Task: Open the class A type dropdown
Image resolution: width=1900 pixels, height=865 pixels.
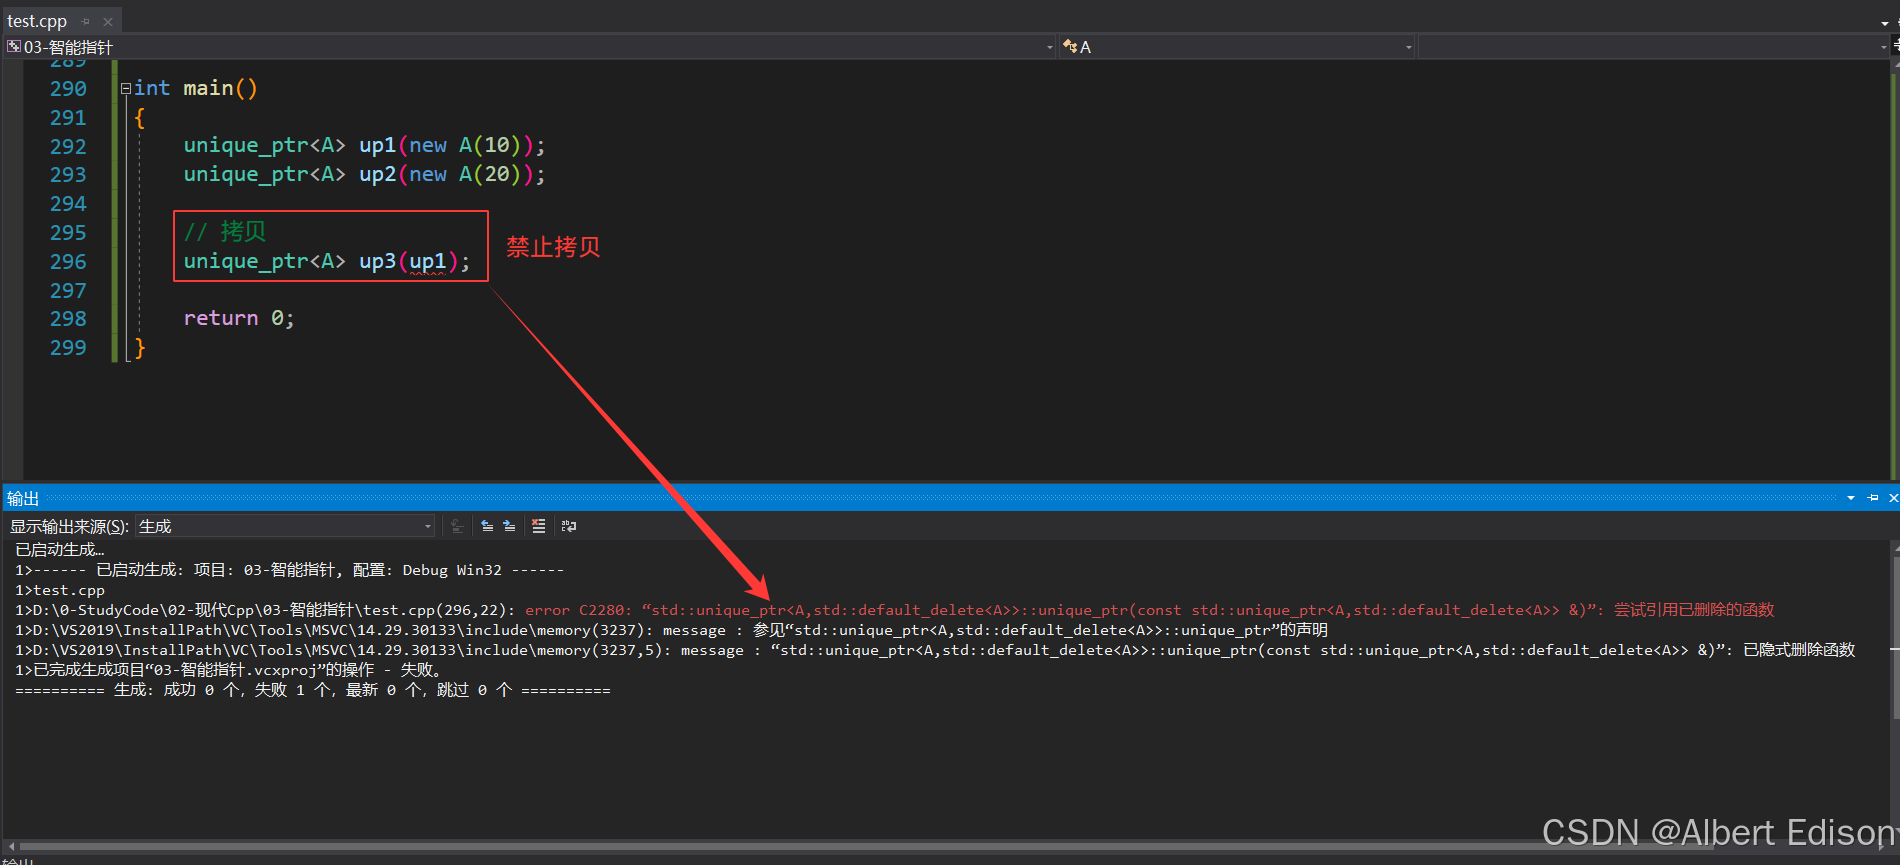Action: [1237, 47]
